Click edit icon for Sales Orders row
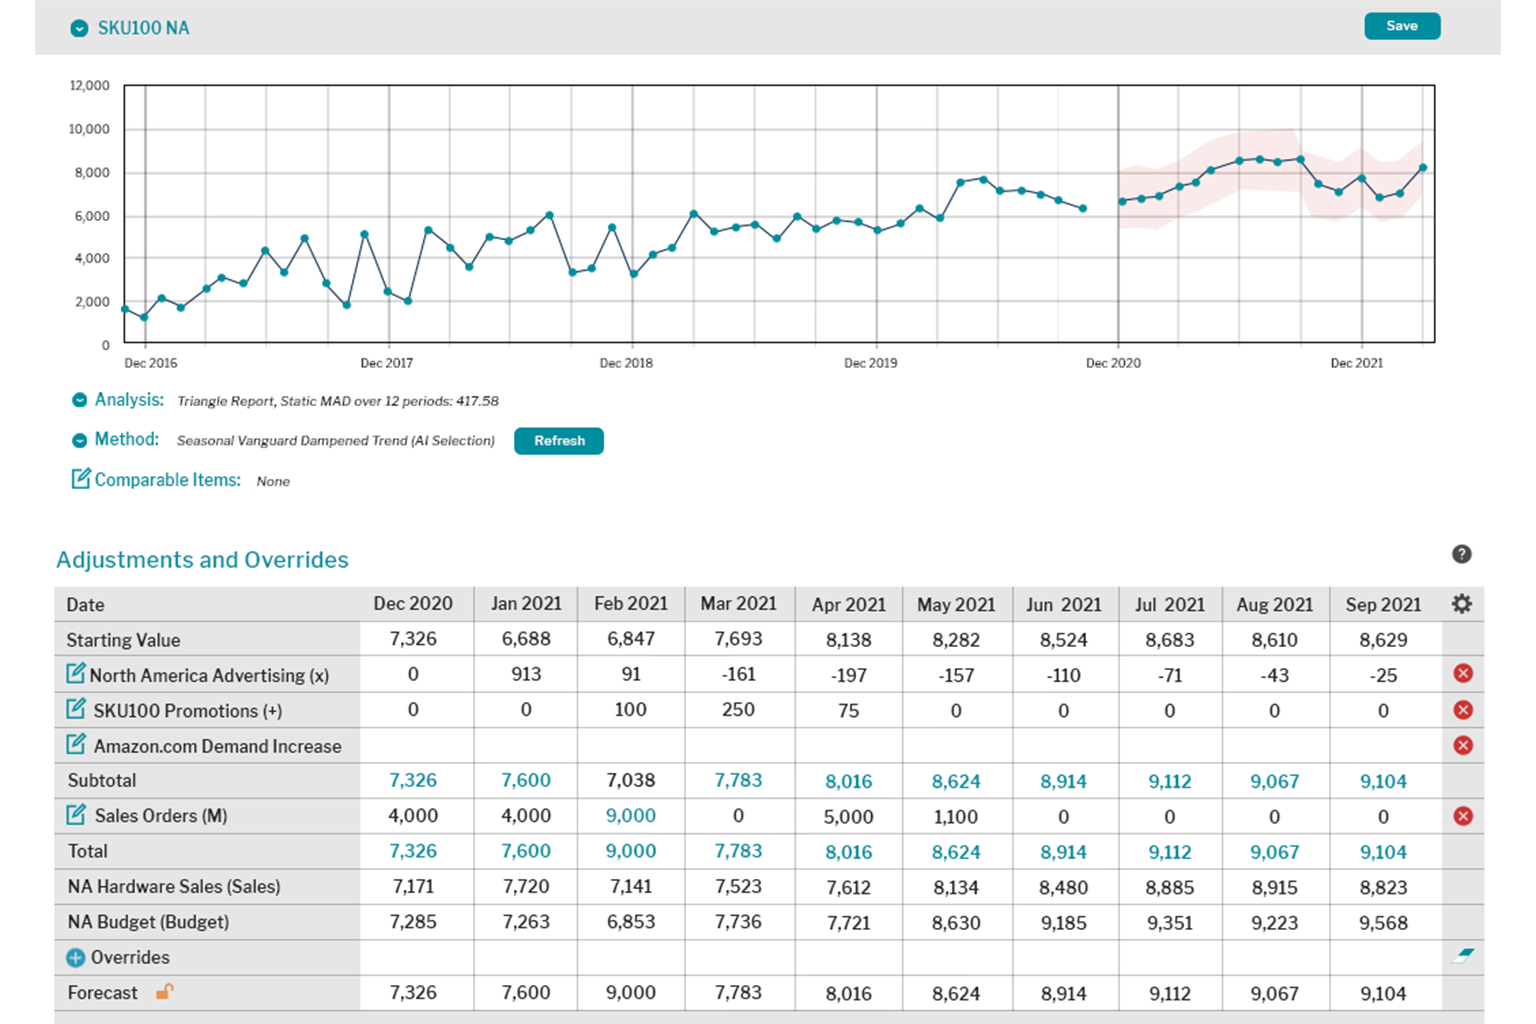This screenshot has height=1024, width=1536. point(76,815)
